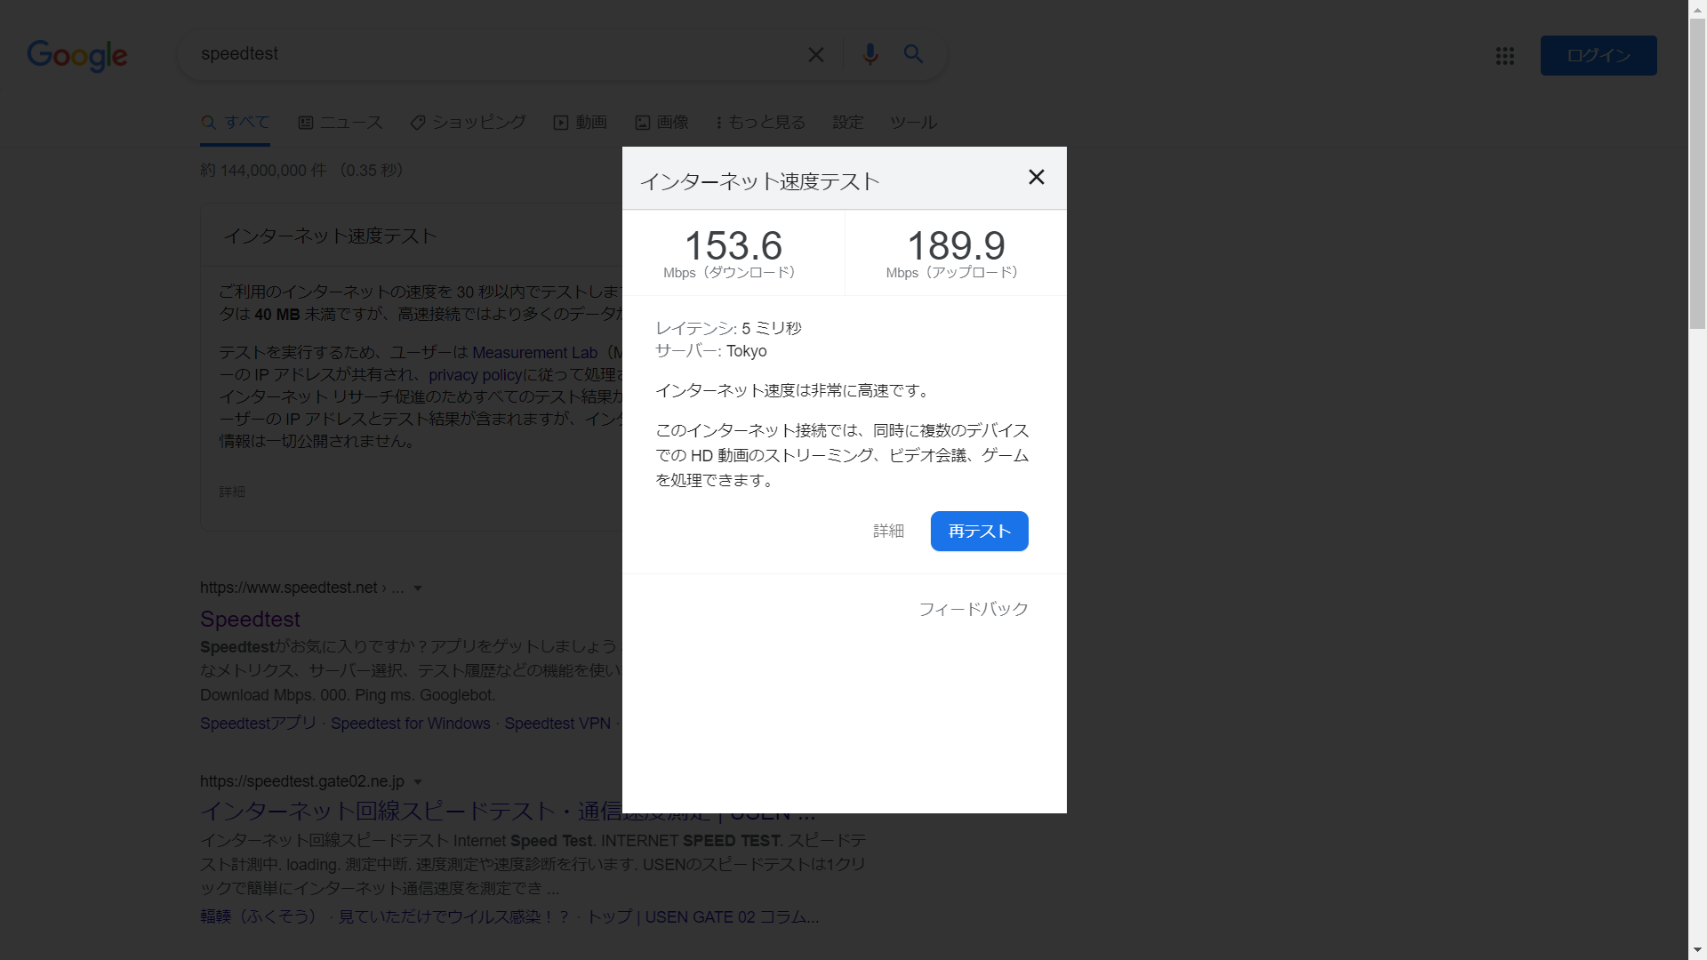Viewport: 1707px width, 960px height.
Task: Click the ログイン button
Action: tap(1598, 56)
